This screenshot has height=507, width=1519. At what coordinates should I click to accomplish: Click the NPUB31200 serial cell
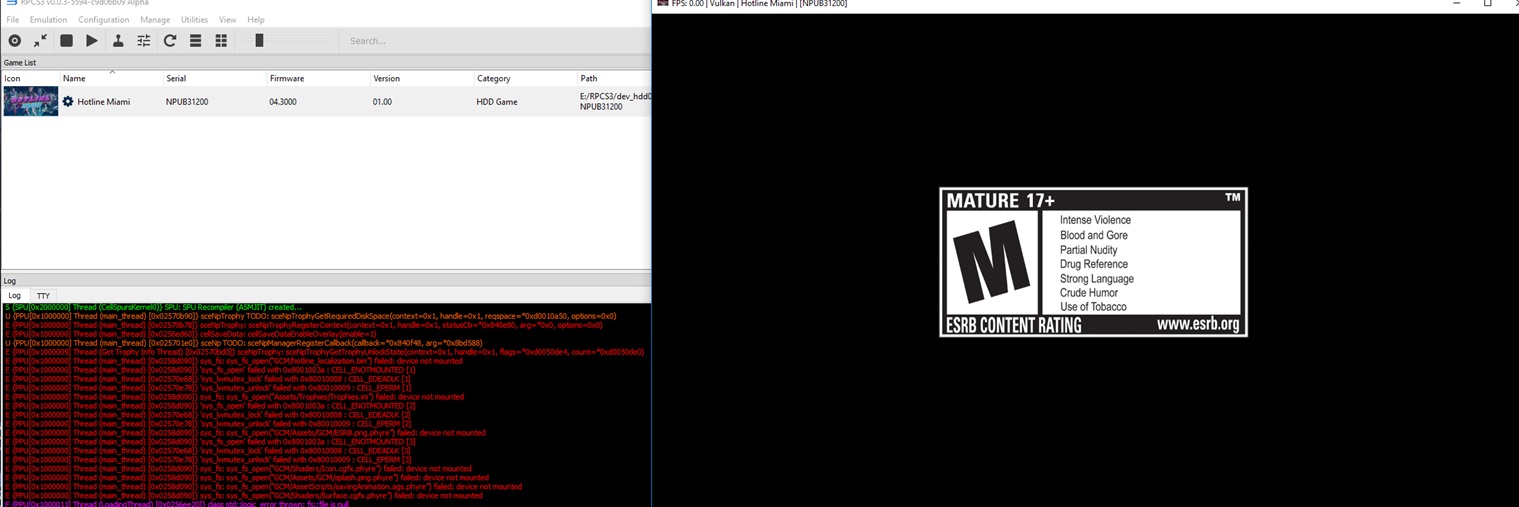[x=187, y=102]
